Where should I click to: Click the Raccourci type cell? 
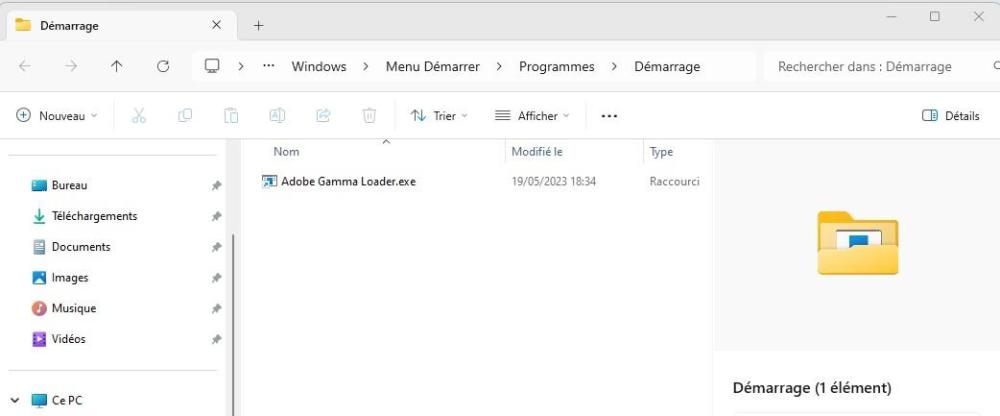[x=674, y=181]
